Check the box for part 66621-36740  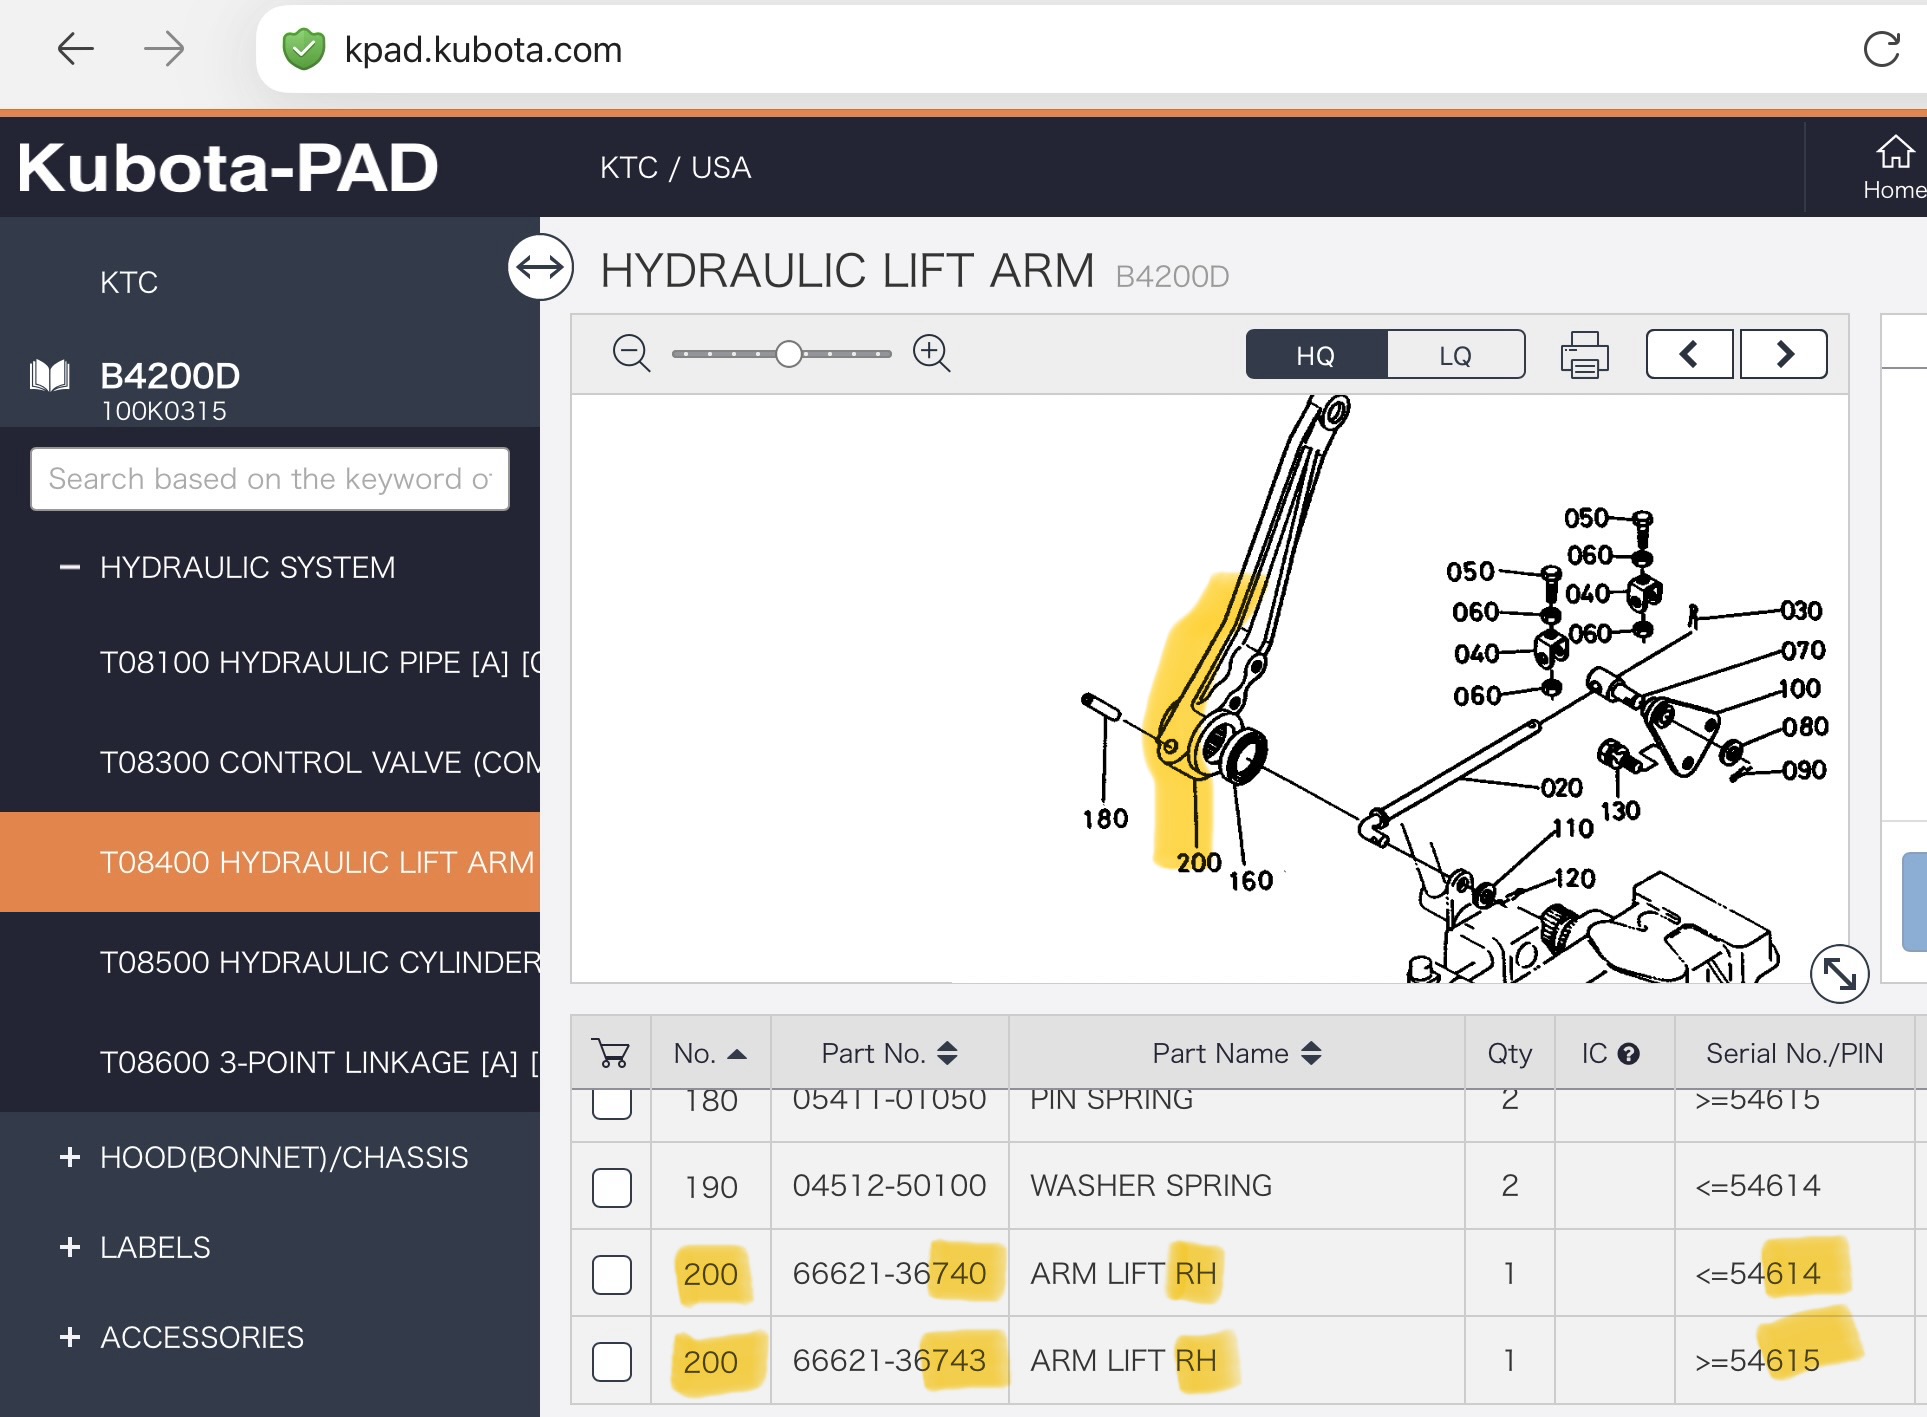612,1275
